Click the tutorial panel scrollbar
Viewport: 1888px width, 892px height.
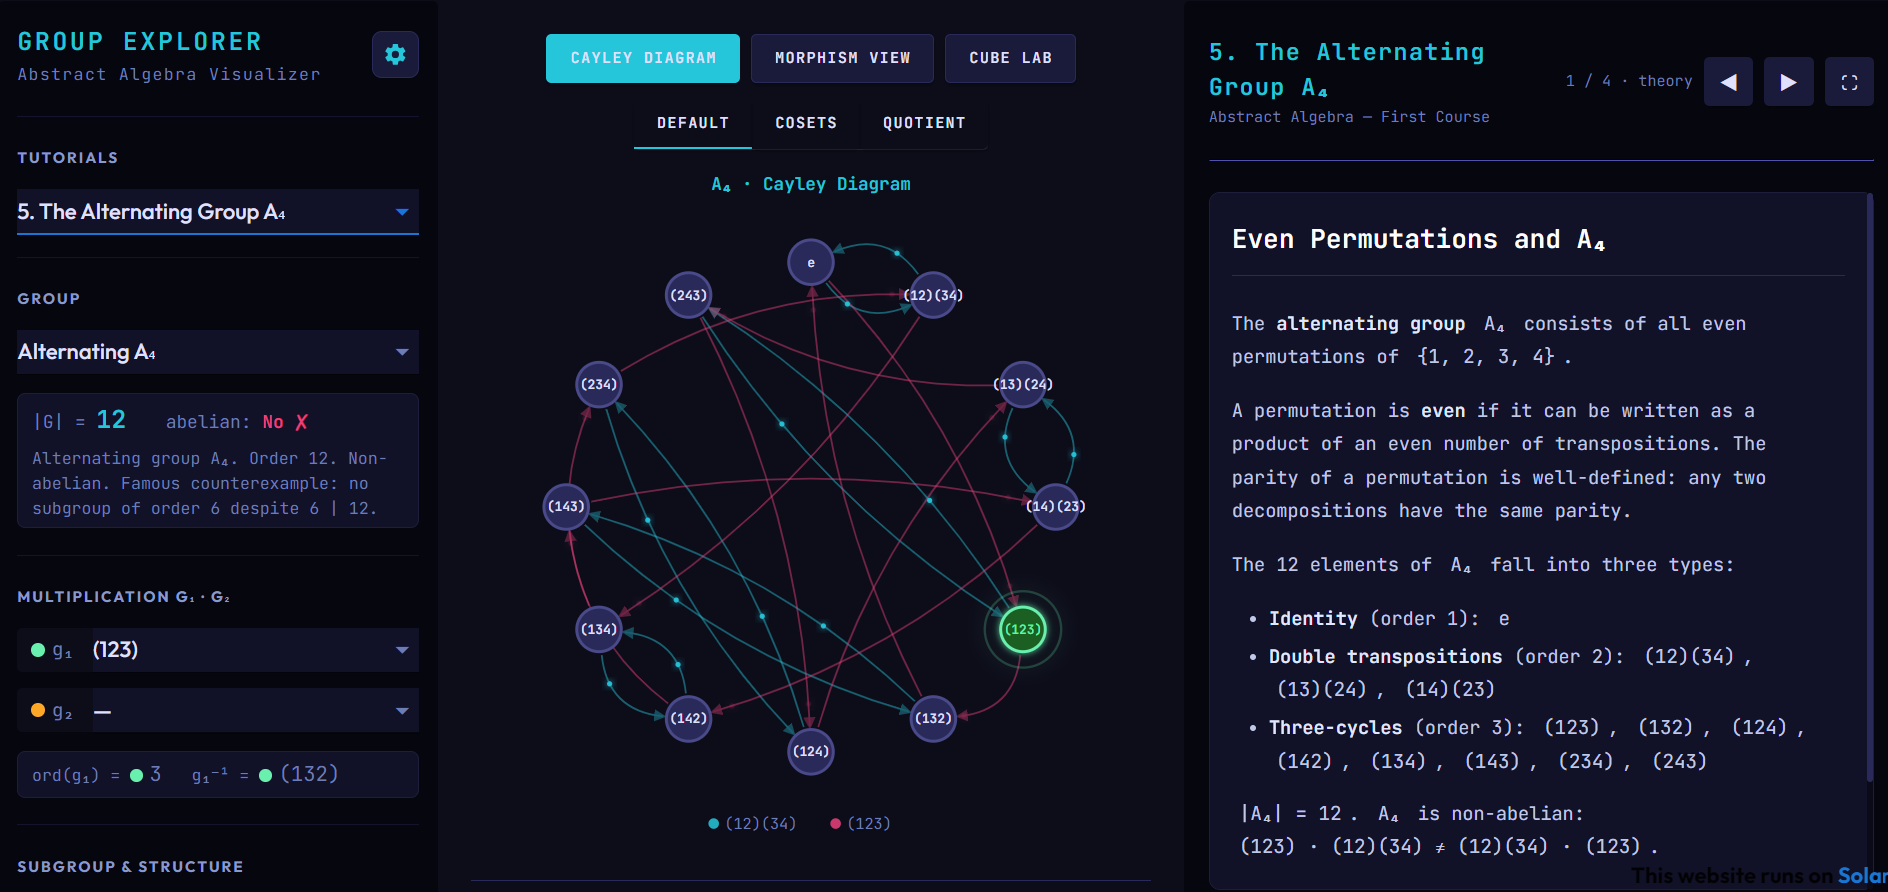click(1869, 490)
